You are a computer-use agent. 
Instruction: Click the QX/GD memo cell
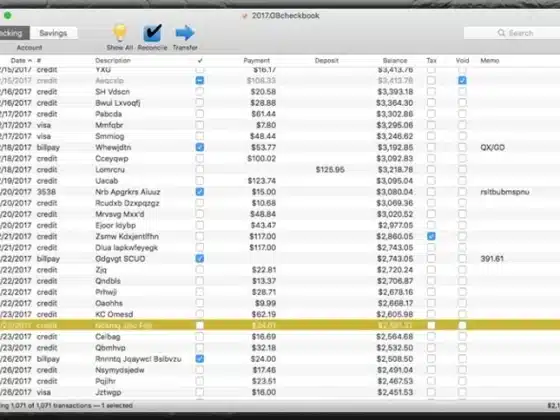tap(492, 147)
